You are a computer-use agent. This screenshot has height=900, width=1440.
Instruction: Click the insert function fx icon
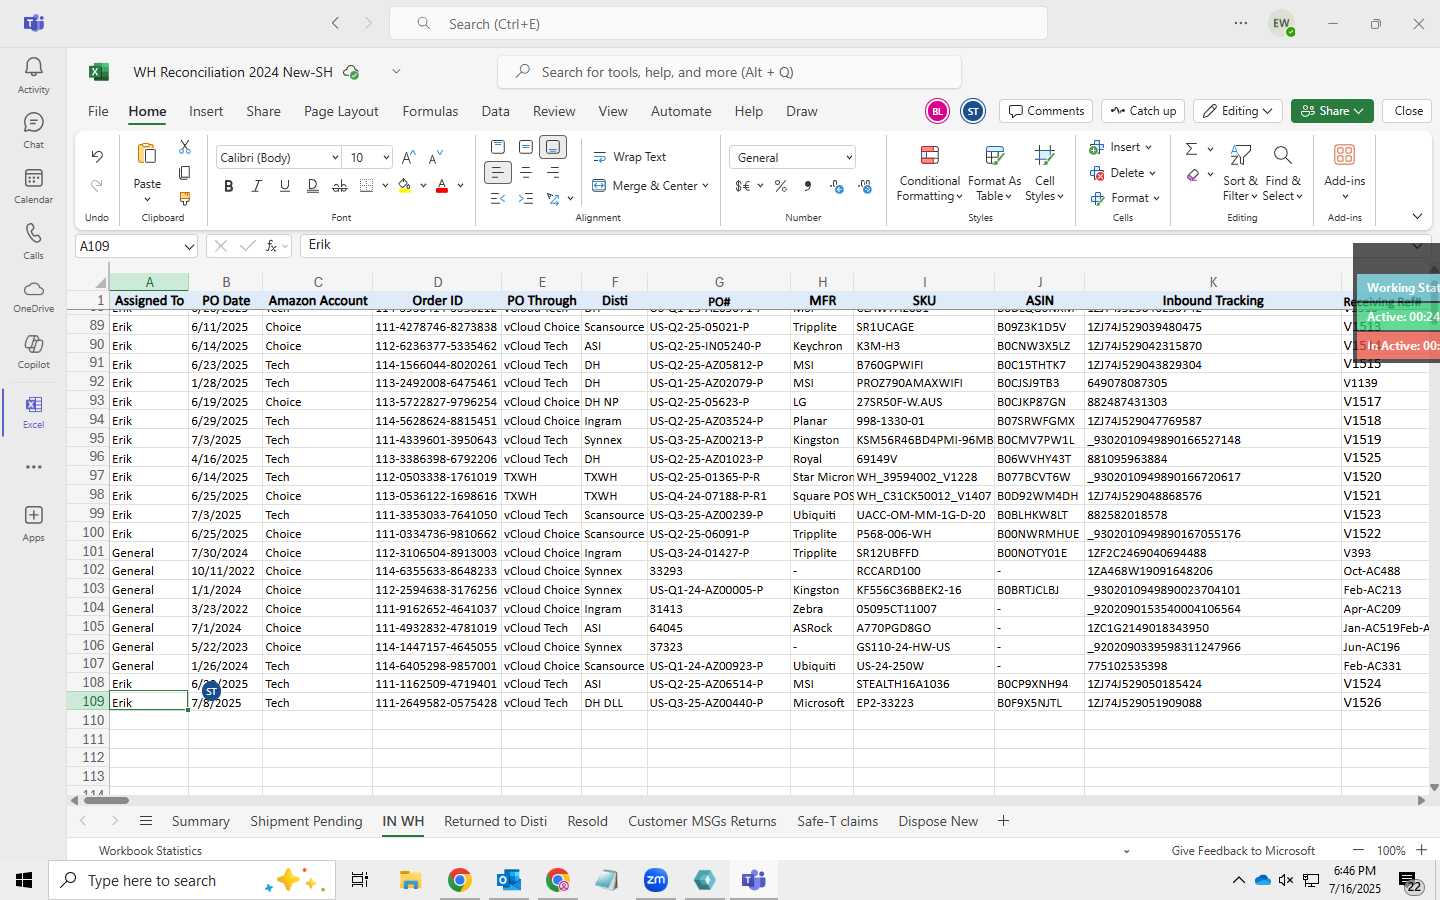coord(271,246)
